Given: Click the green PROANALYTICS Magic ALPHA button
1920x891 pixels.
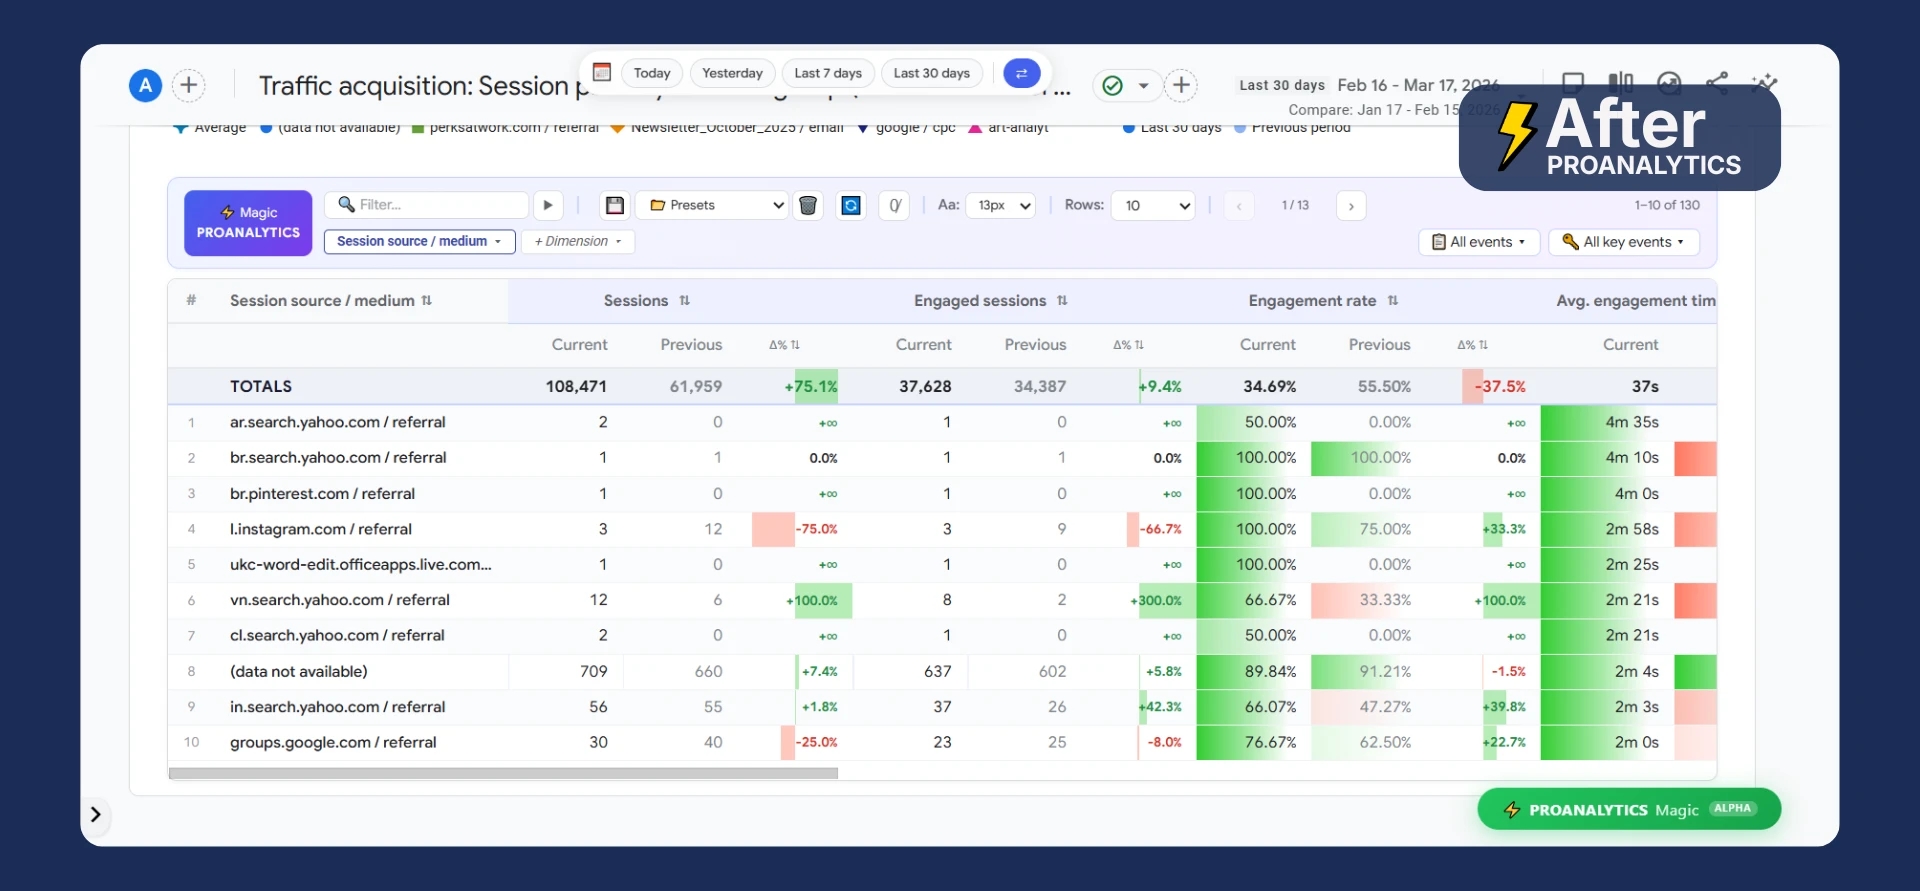Looking at the screenshot, I should click(x=1629, y=809).
